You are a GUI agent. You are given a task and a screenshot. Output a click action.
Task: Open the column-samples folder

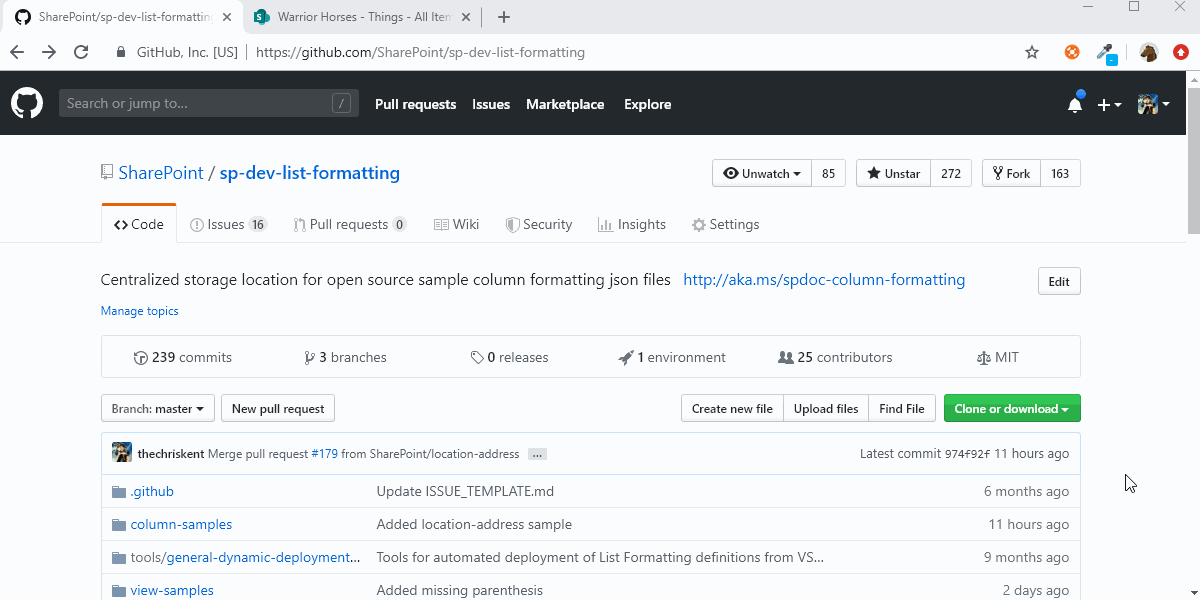[x=181, y=524]
